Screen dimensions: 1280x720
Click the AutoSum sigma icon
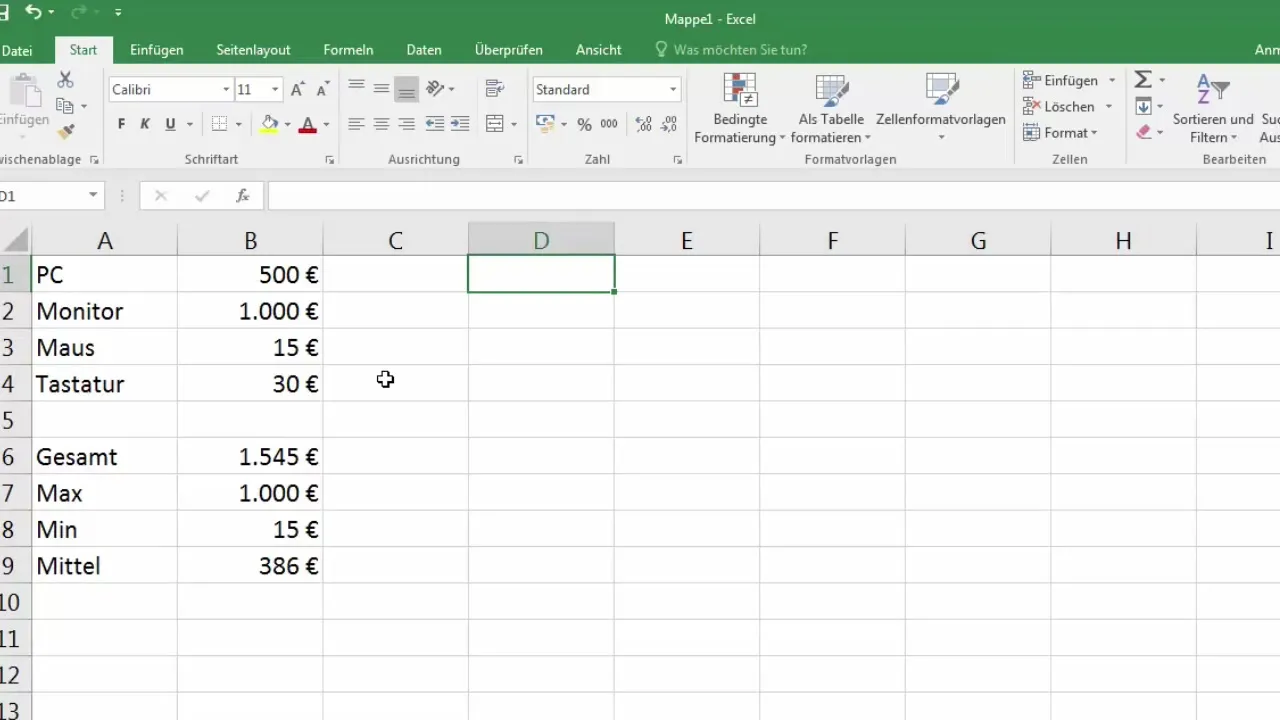(1144, 80)
